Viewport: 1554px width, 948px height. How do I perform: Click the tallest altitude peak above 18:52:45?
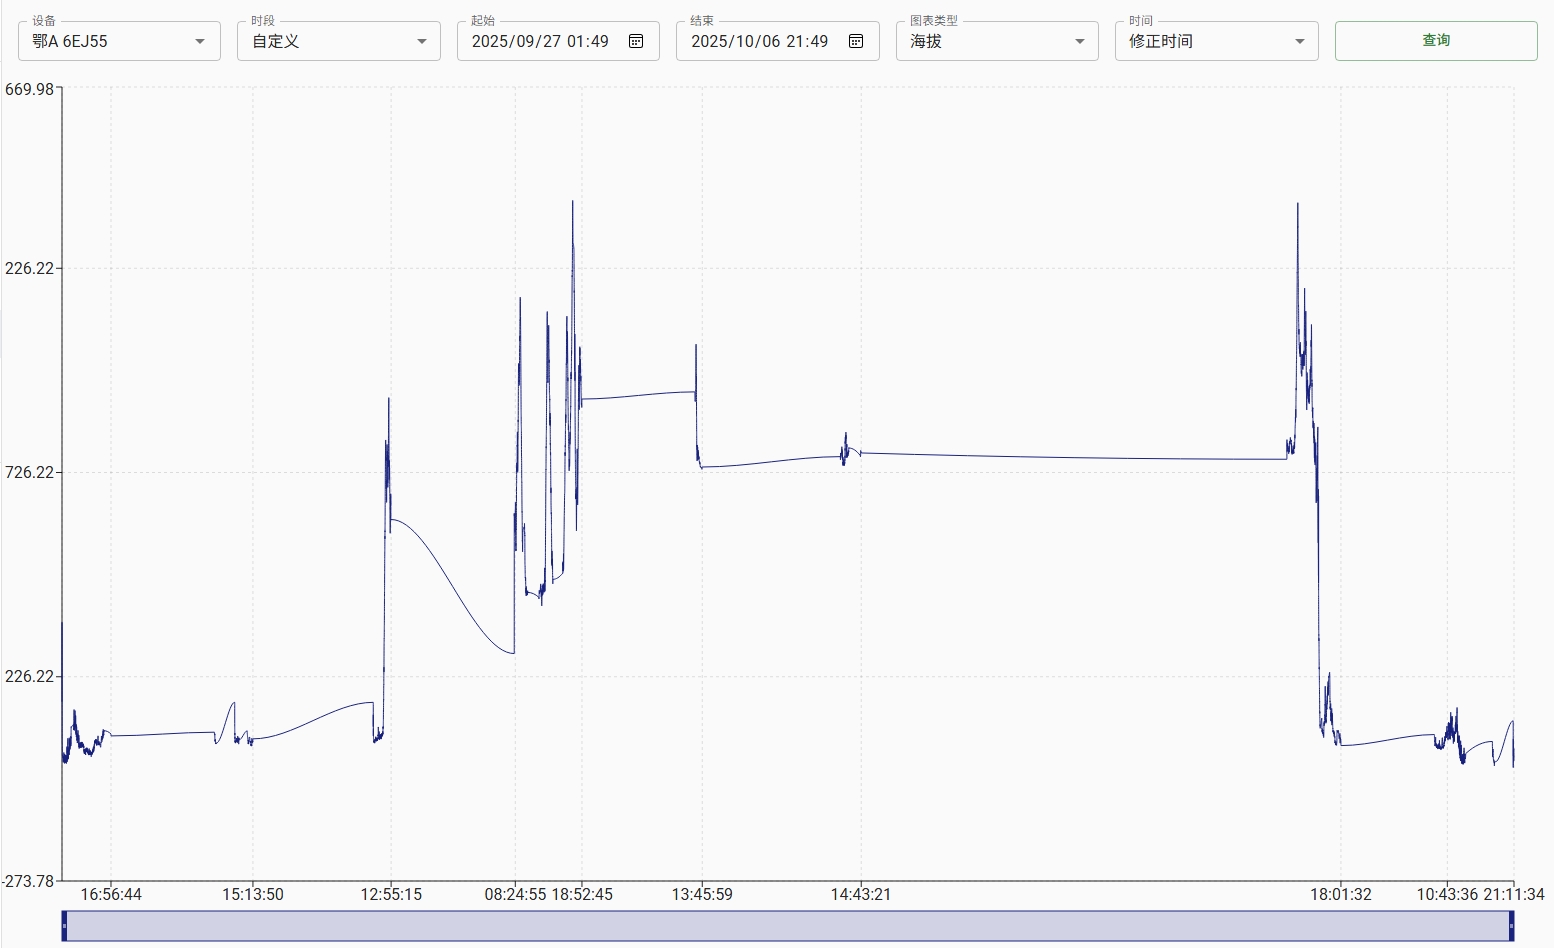click(x=573, y=203)
